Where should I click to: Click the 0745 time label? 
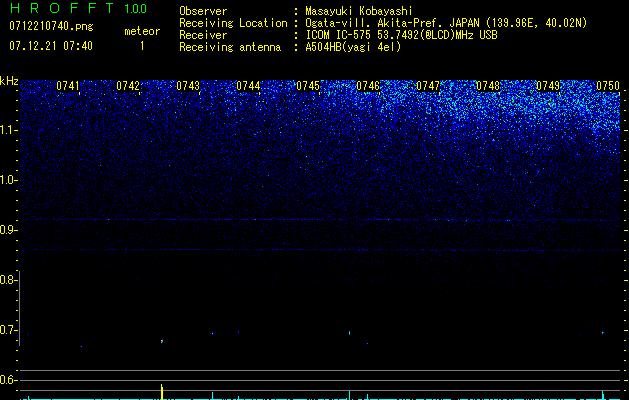[x=308, y=87]
